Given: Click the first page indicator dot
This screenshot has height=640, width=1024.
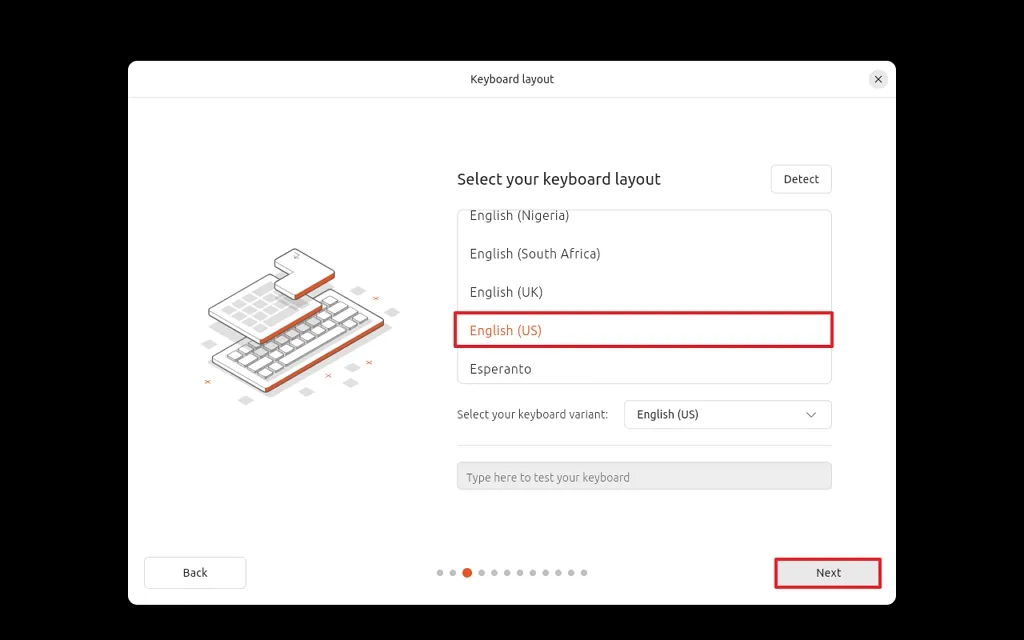Looking at the screenshot, I should (x=440, y=573).
